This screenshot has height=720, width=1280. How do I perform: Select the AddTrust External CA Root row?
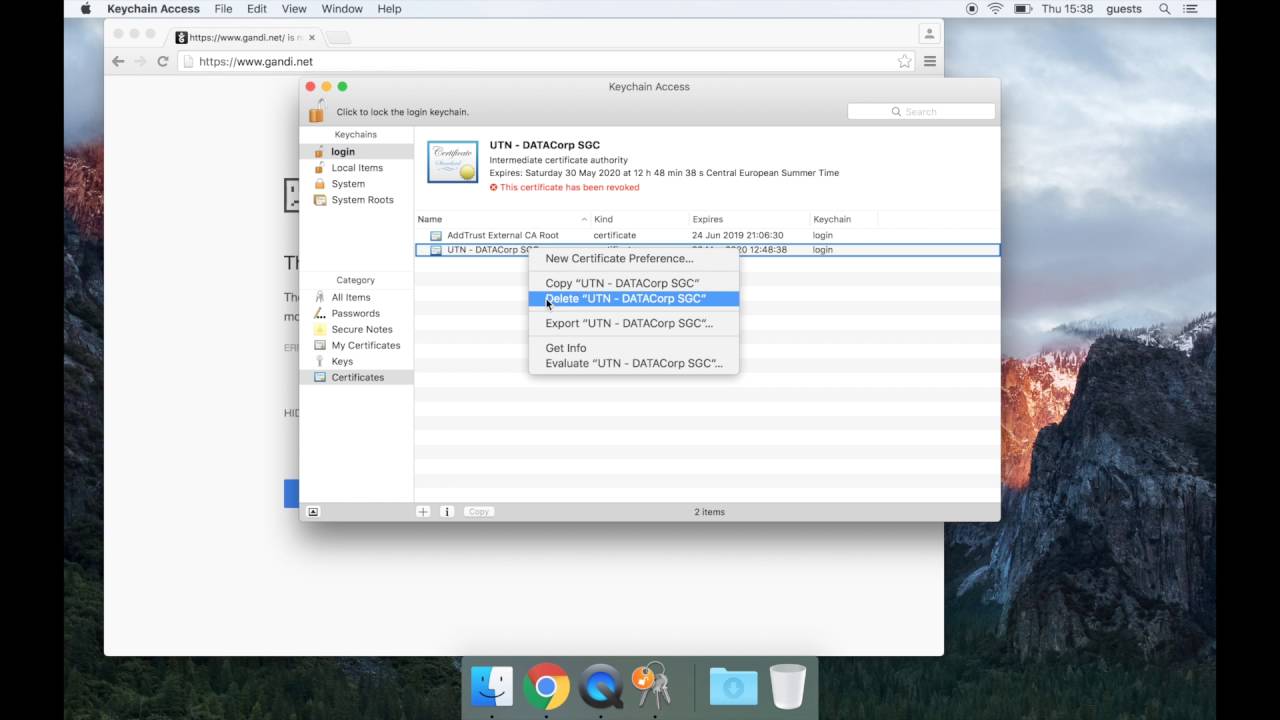pos(707,235)
